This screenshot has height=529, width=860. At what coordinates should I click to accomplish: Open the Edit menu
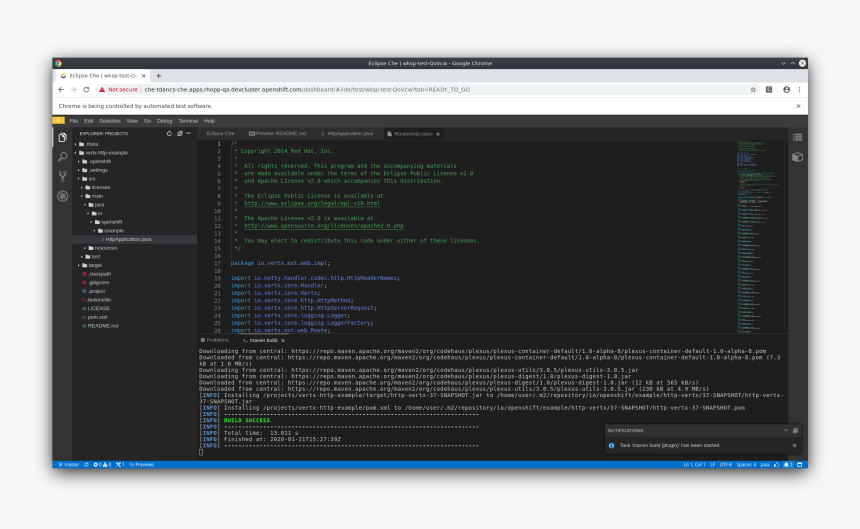tap(88, 121)
